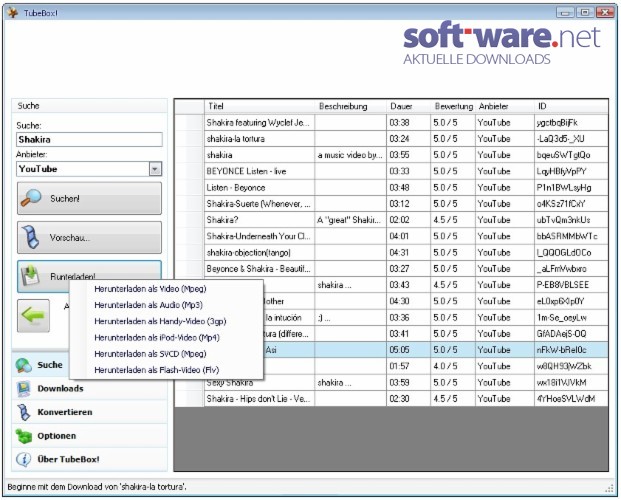Sort by the Anbieter column header
This screenshot has height=500, width=621.
click(505, 106)
